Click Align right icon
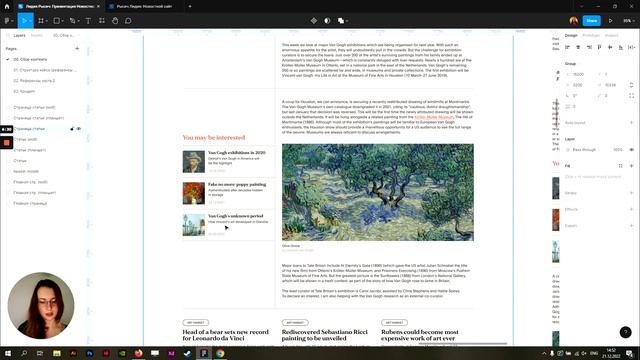 [x=589, y=47]
